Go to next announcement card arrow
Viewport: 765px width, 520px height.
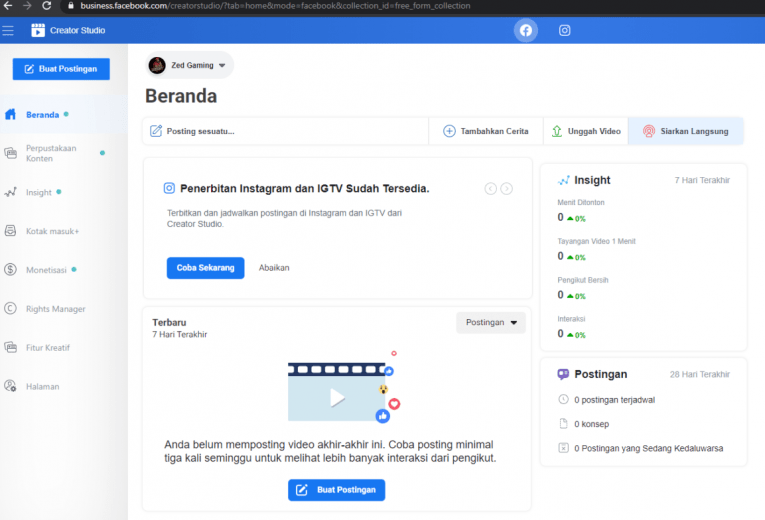pyautogui.click(x=506, y=189)
